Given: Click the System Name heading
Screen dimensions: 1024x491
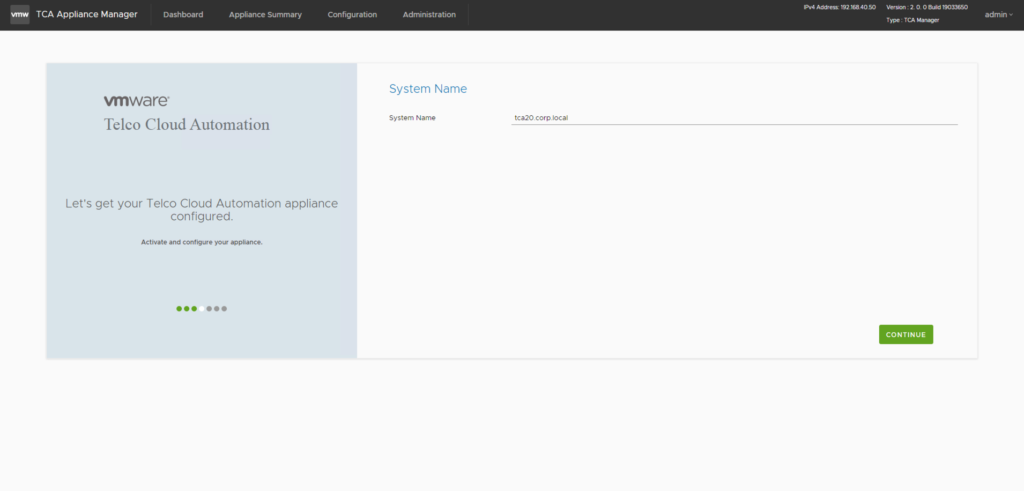Looking at the screenshot, I should pyautogui.click(x=428, y=89).
